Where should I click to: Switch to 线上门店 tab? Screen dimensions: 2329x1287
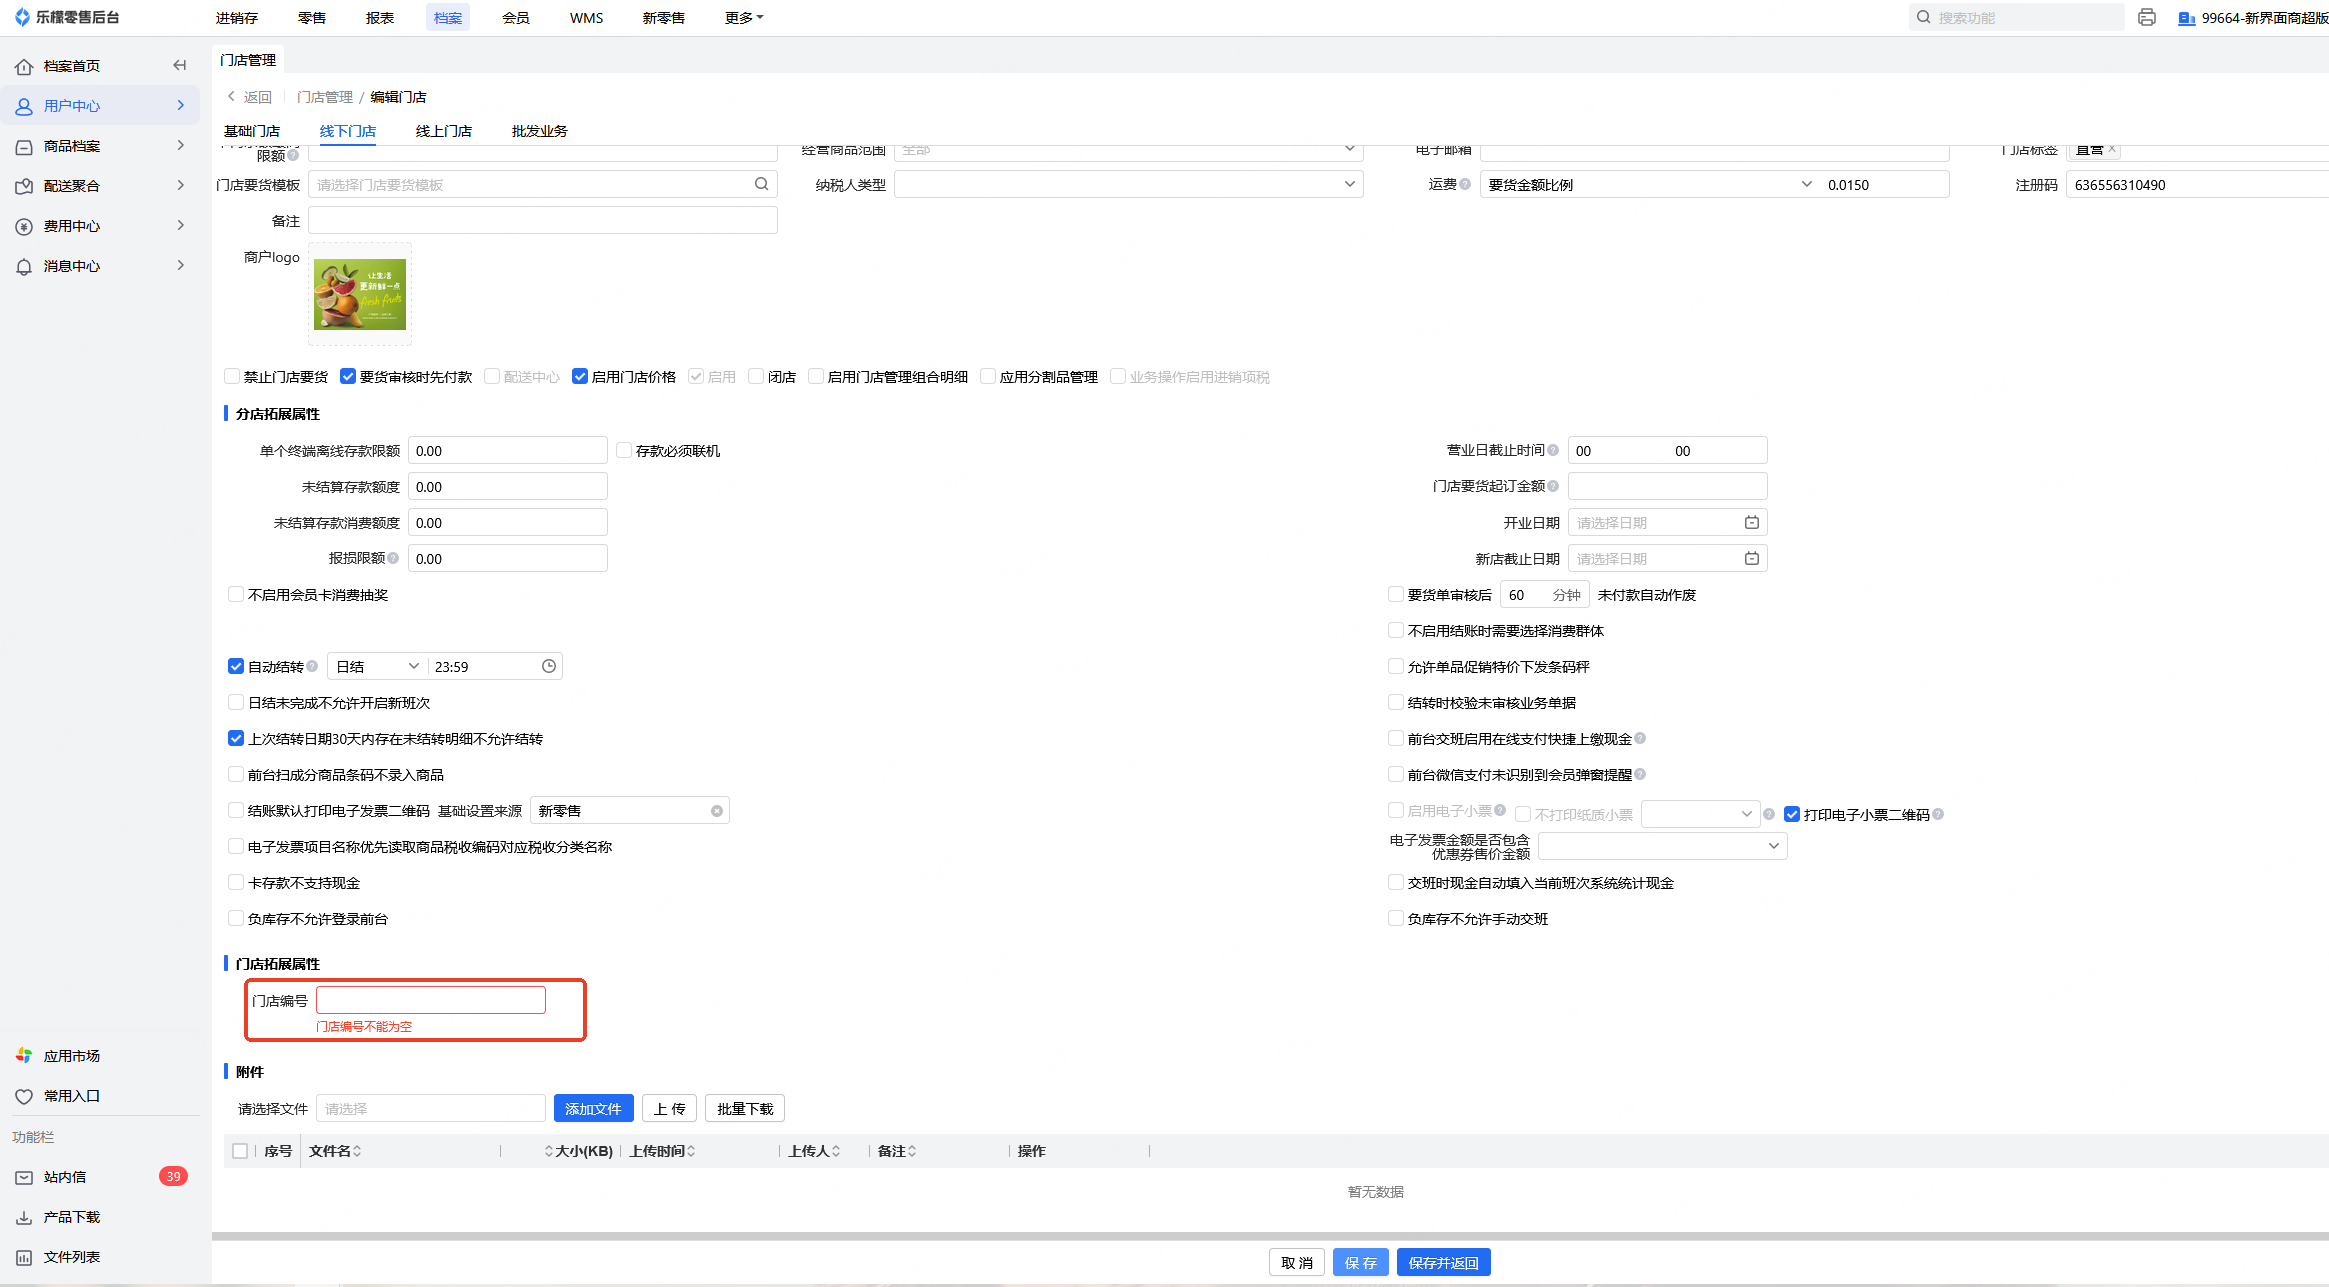click(443, 131)
